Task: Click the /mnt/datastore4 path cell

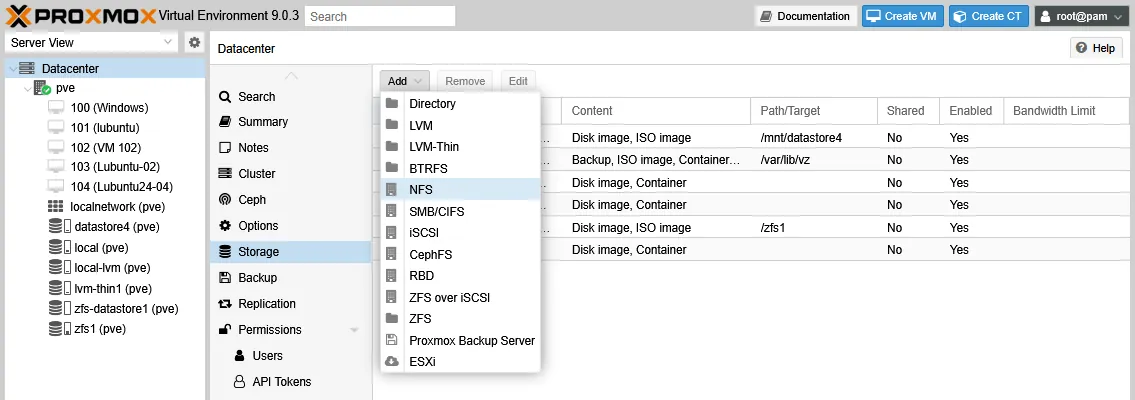Action: coord(814,137)
